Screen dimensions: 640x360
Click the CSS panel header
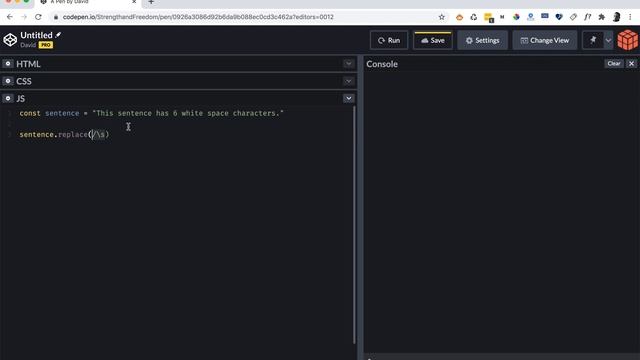pyautogui.click(x=178, y=81)
